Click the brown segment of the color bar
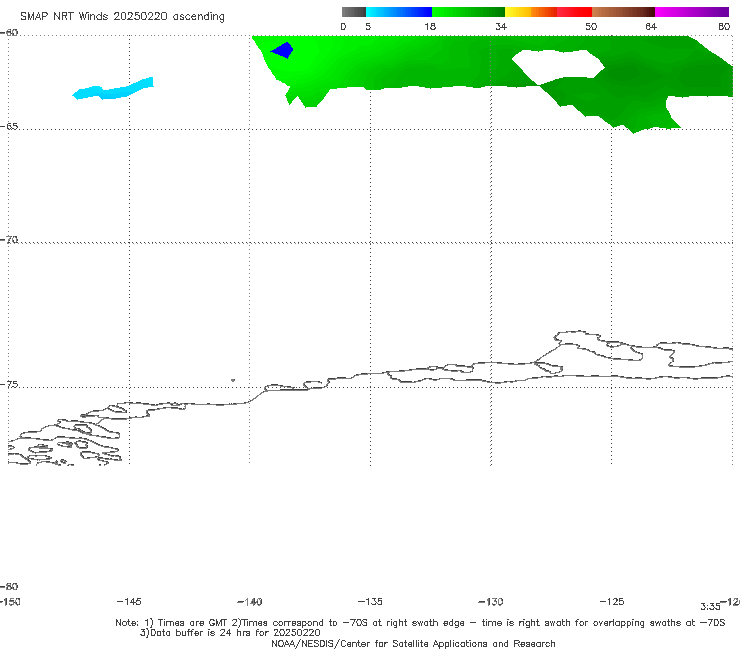The height and width of the screenshot is (650, 740). click(x=623, y=12)
